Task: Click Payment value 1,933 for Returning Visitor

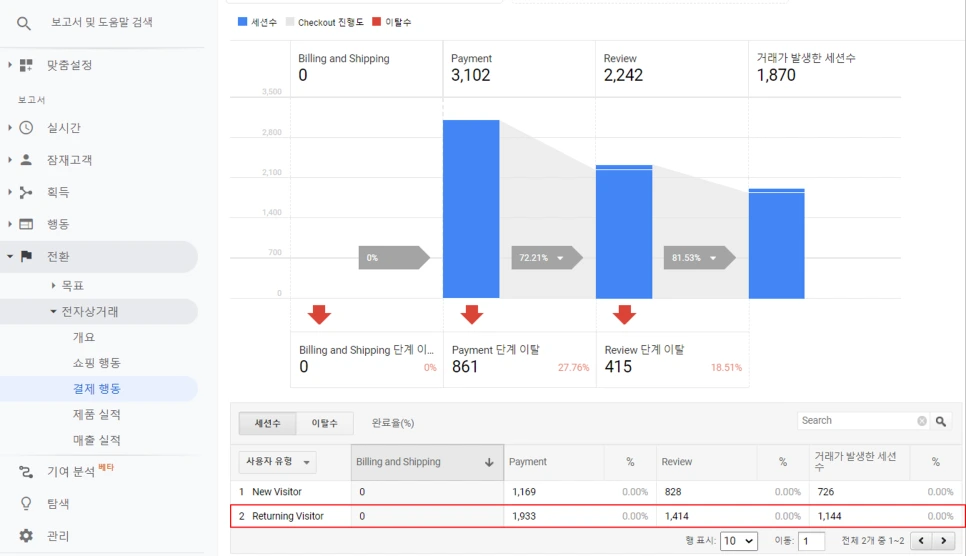Action: click(x=524, y=517)
